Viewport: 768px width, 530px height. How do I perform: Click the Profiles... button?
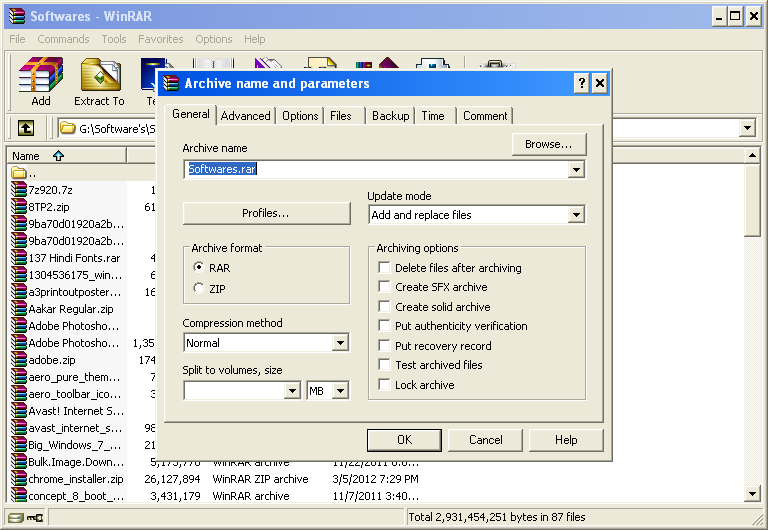coord(266,213)
